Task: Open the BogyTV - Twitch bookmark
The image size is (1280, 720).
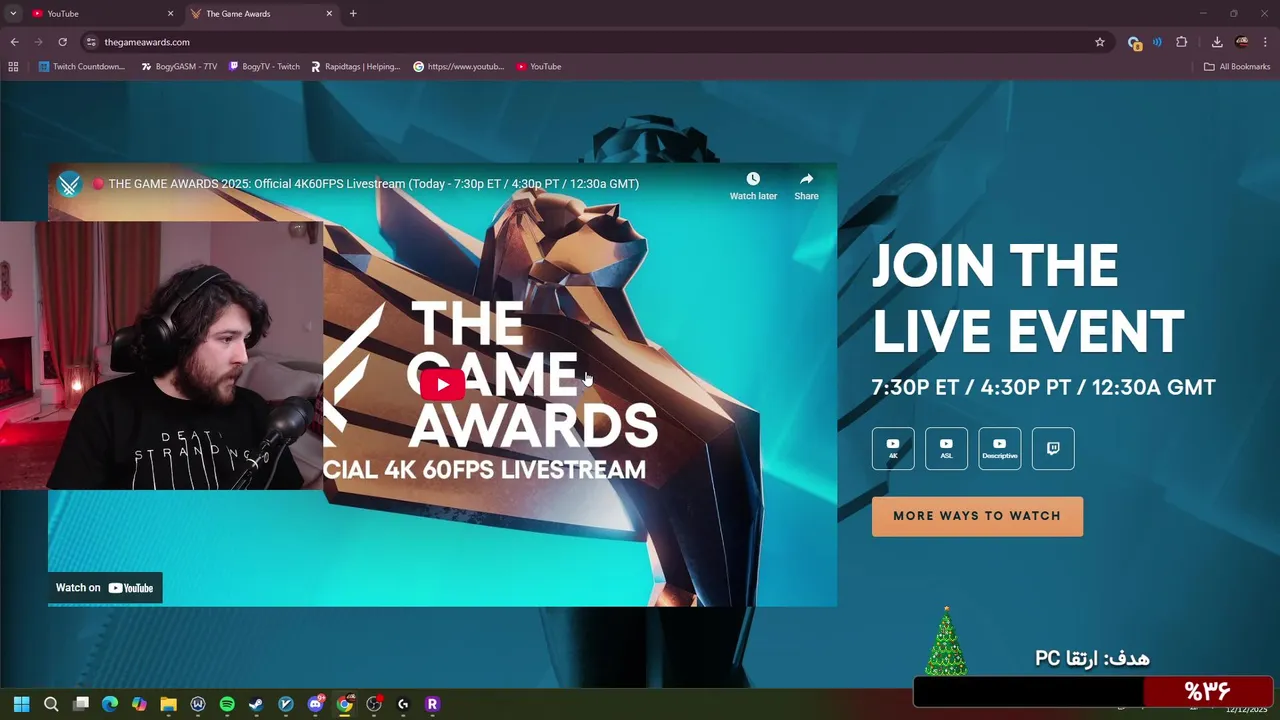Action: point(264,67)
